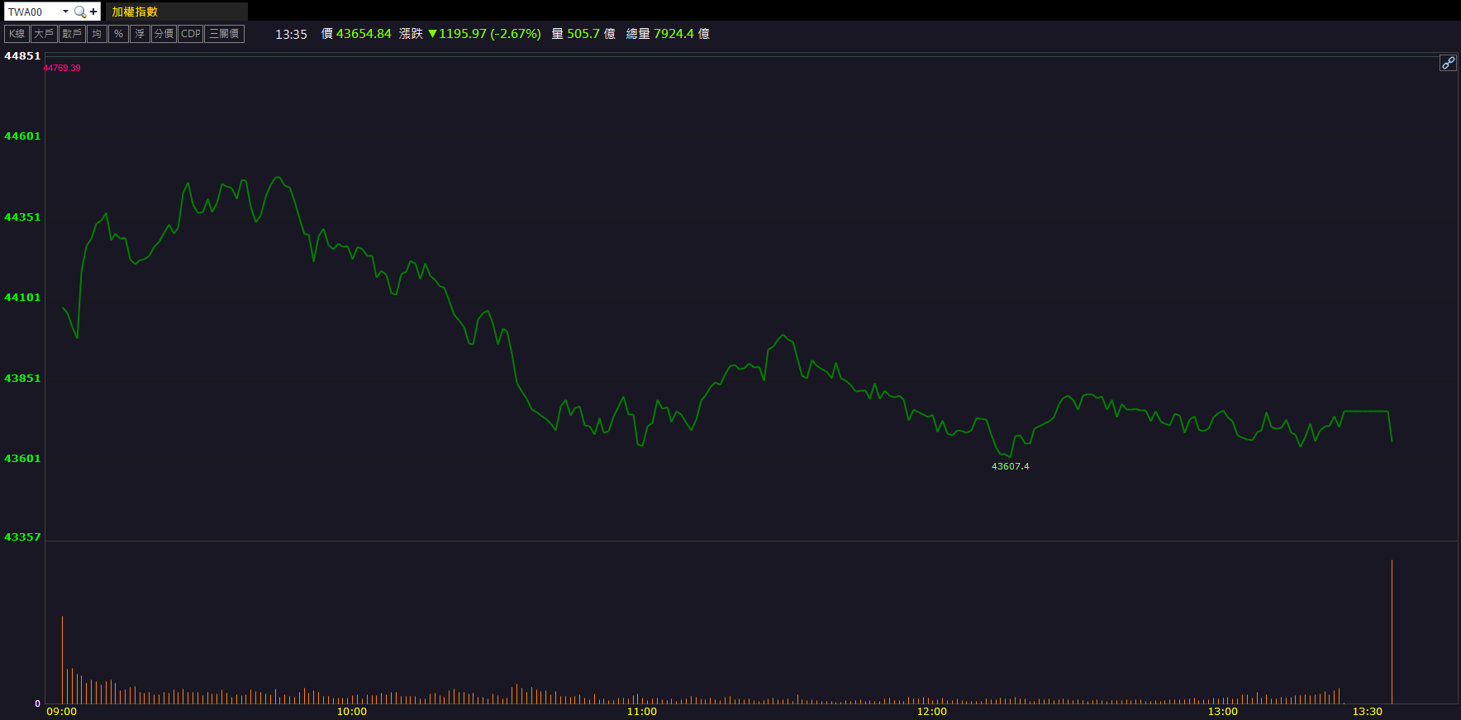Toggle the % percentage scale button

pos(118,34)
